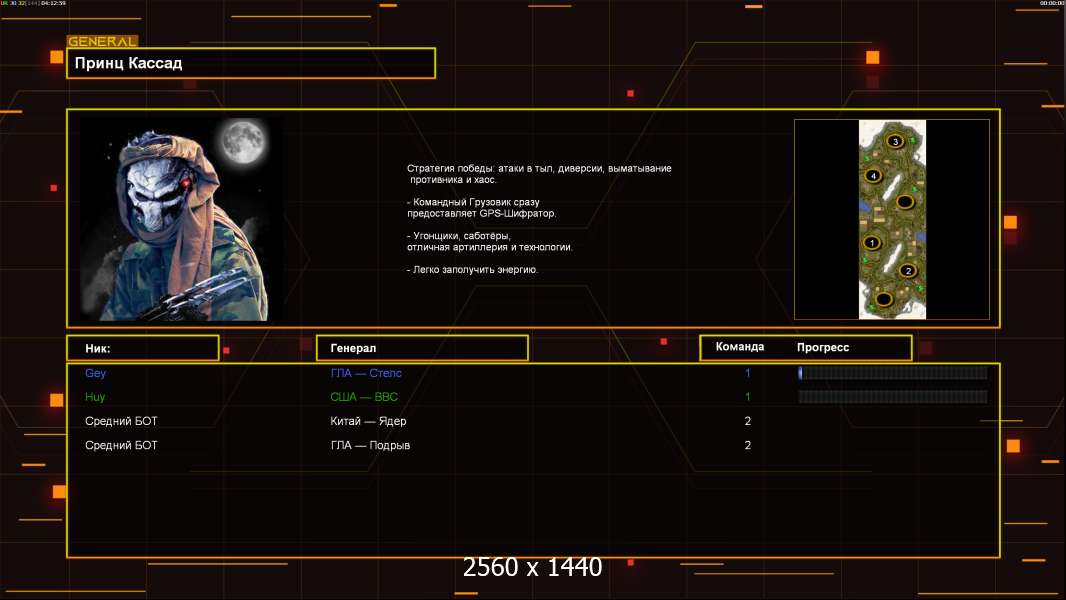Click the Легко заполучить энергию line
Screen dimensions: 1066x600
(x=472, y=270)
